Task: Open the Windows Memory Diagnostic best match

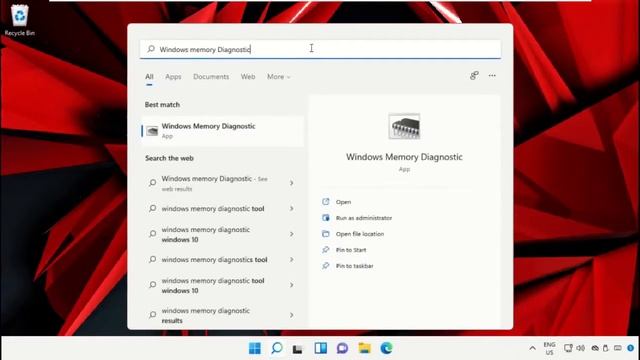Action: click(x=223, y=131)
